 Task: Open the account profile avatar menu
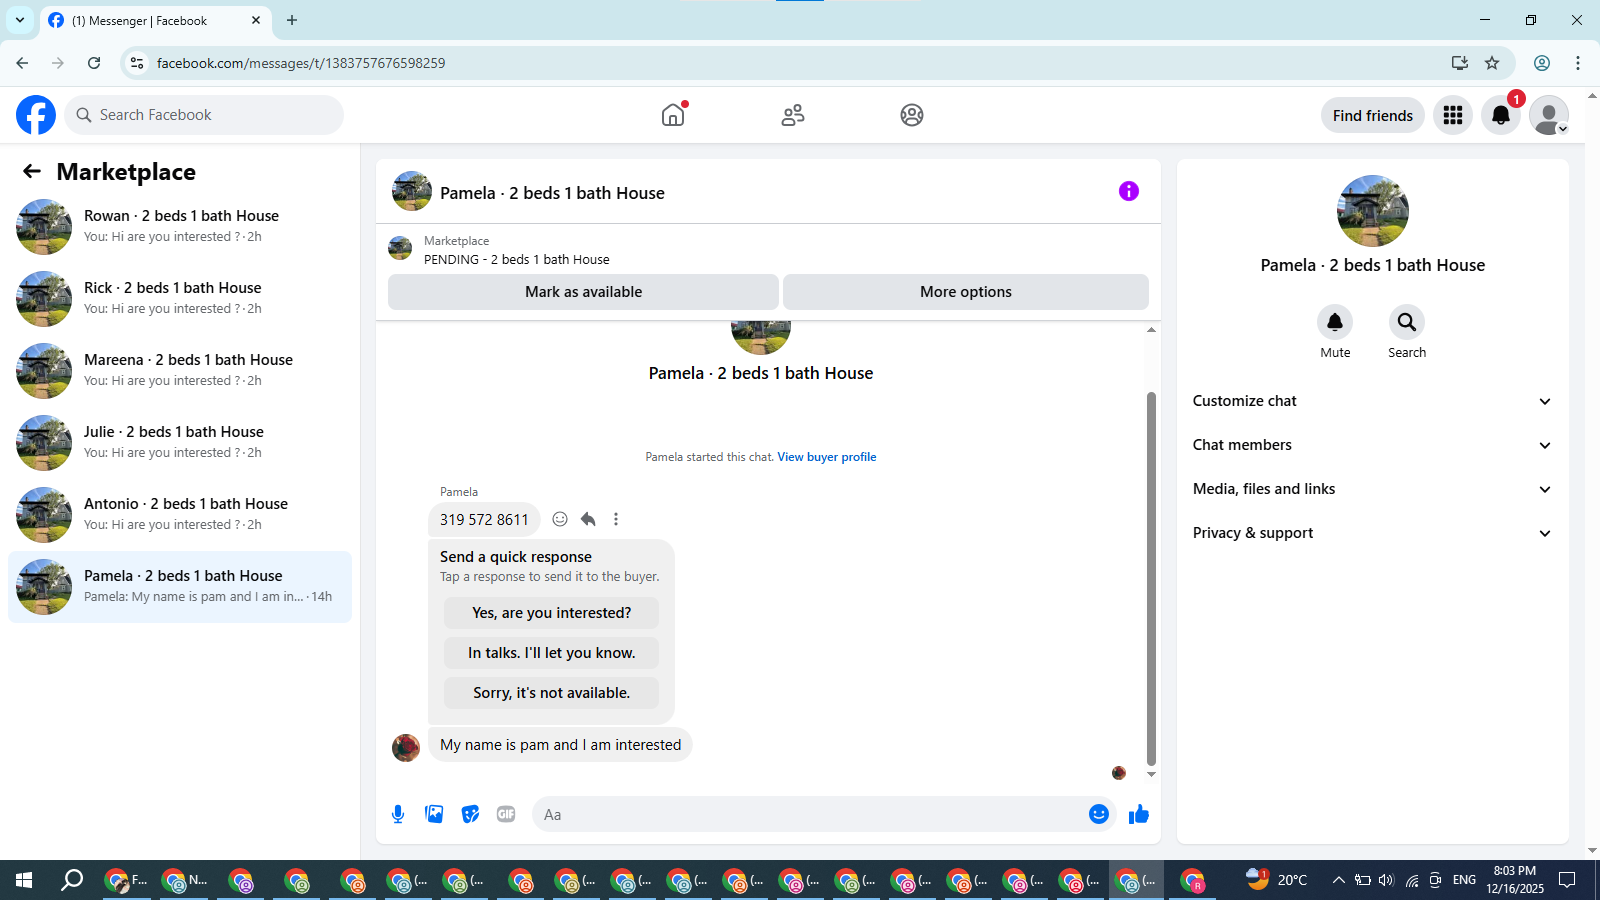[1549, 115]
